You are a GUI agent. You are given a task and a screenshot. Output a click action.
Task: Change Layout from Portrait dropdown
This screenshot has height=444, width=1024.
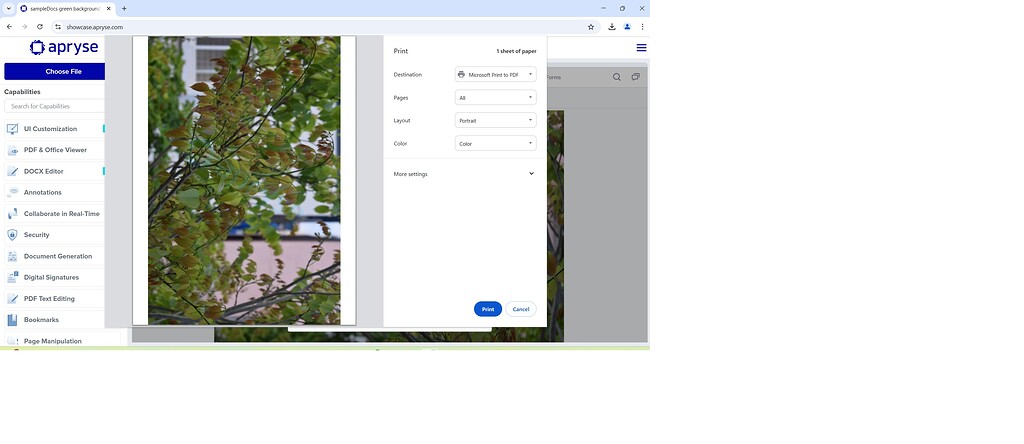(x=495, y=121)
